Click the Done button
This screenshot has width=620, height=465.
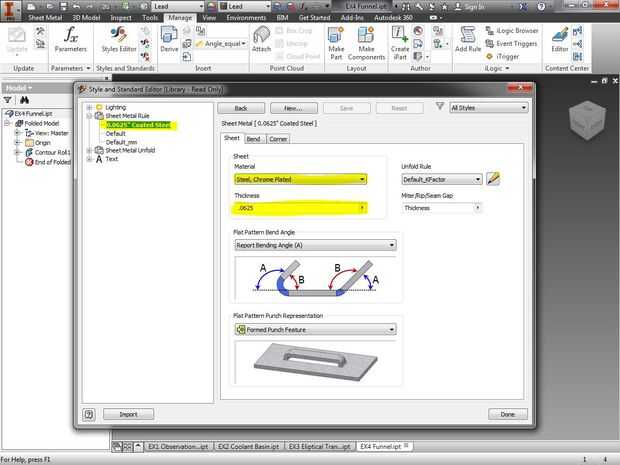tap(507, 414)
